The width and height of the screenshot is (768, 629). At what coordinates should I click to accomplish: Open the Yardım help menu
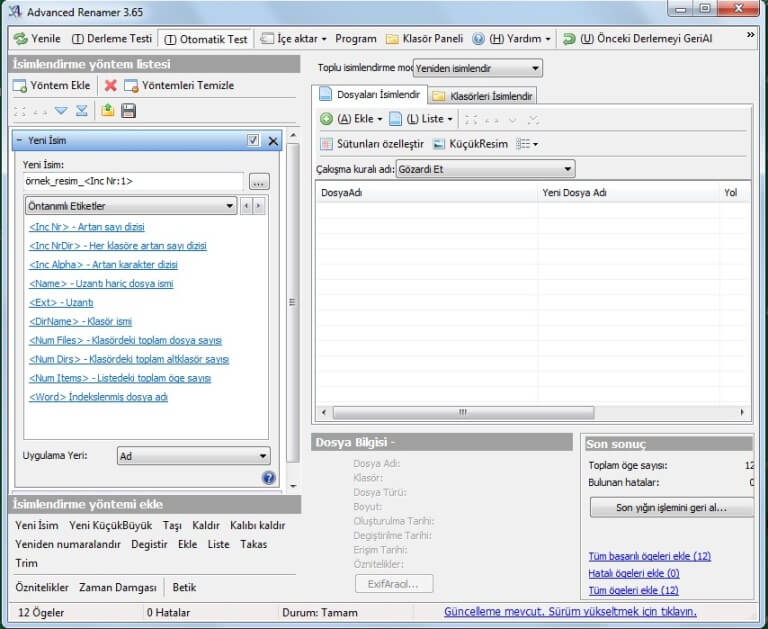pos(512,39)
